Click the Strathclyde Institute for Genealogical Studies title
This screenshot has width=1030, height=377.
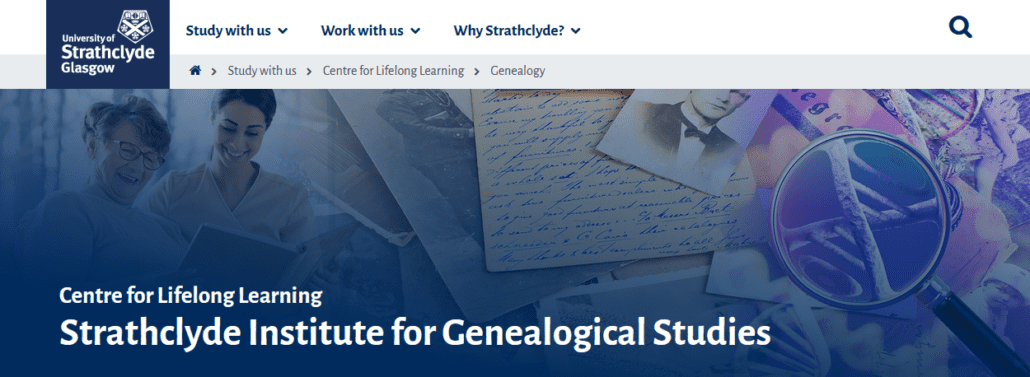414,333
